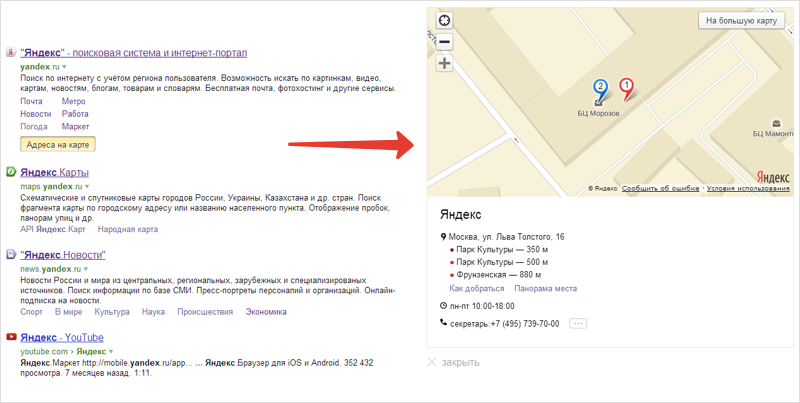Open dropdown arrow next to maps.yandex.ru

point(87,187)
